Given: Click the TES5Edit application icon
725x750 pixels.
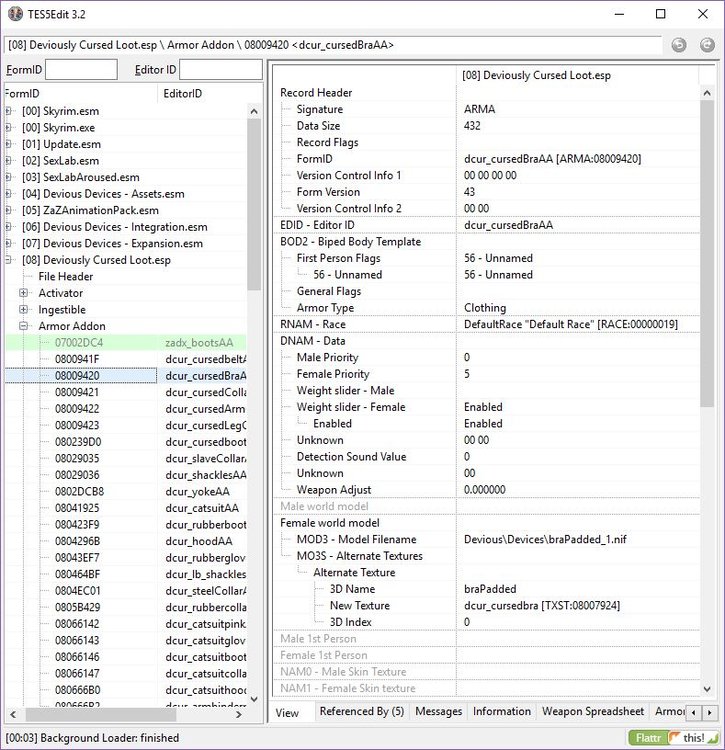Looking at the screenshot, I should click(x=15, y=14).
